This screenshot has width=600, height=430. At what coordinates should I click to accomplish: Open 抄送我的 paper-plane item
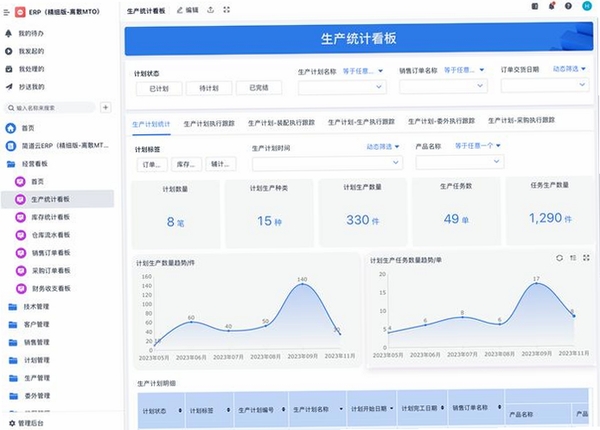pos(25,87)
